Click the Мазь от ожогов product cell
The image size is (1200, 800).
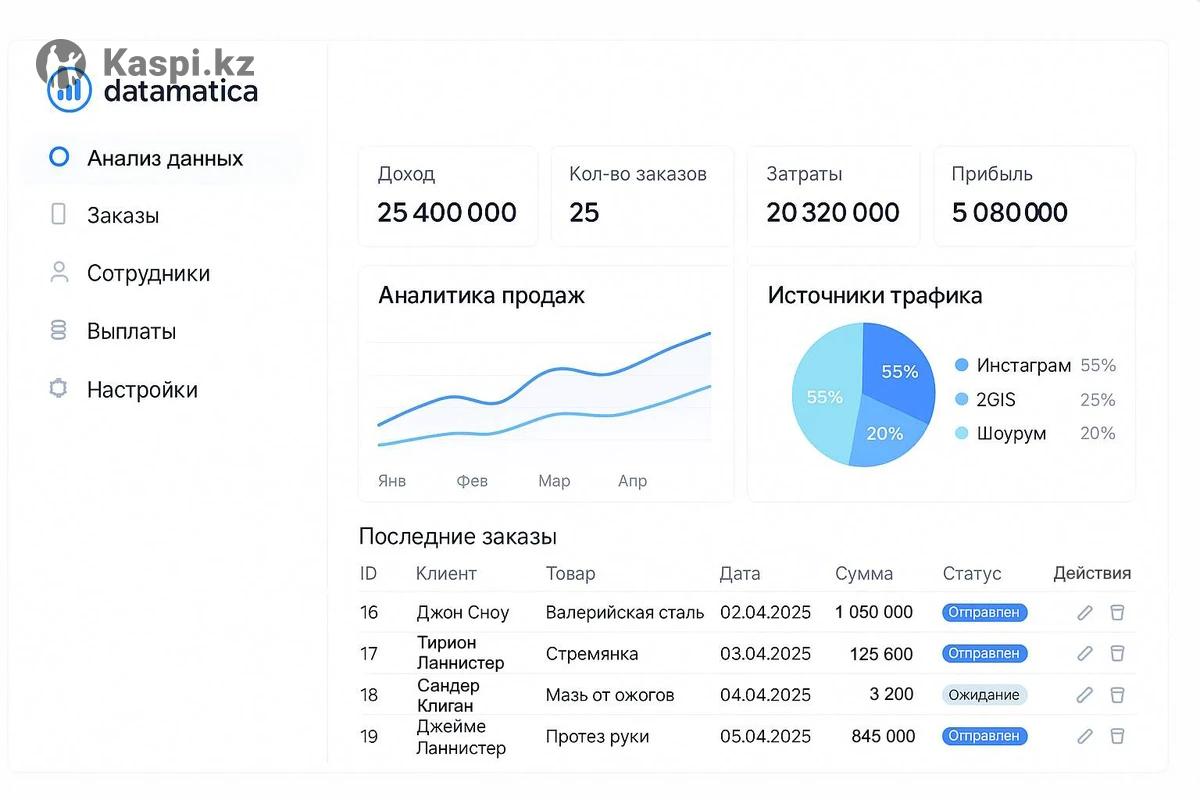pos(610,695)
